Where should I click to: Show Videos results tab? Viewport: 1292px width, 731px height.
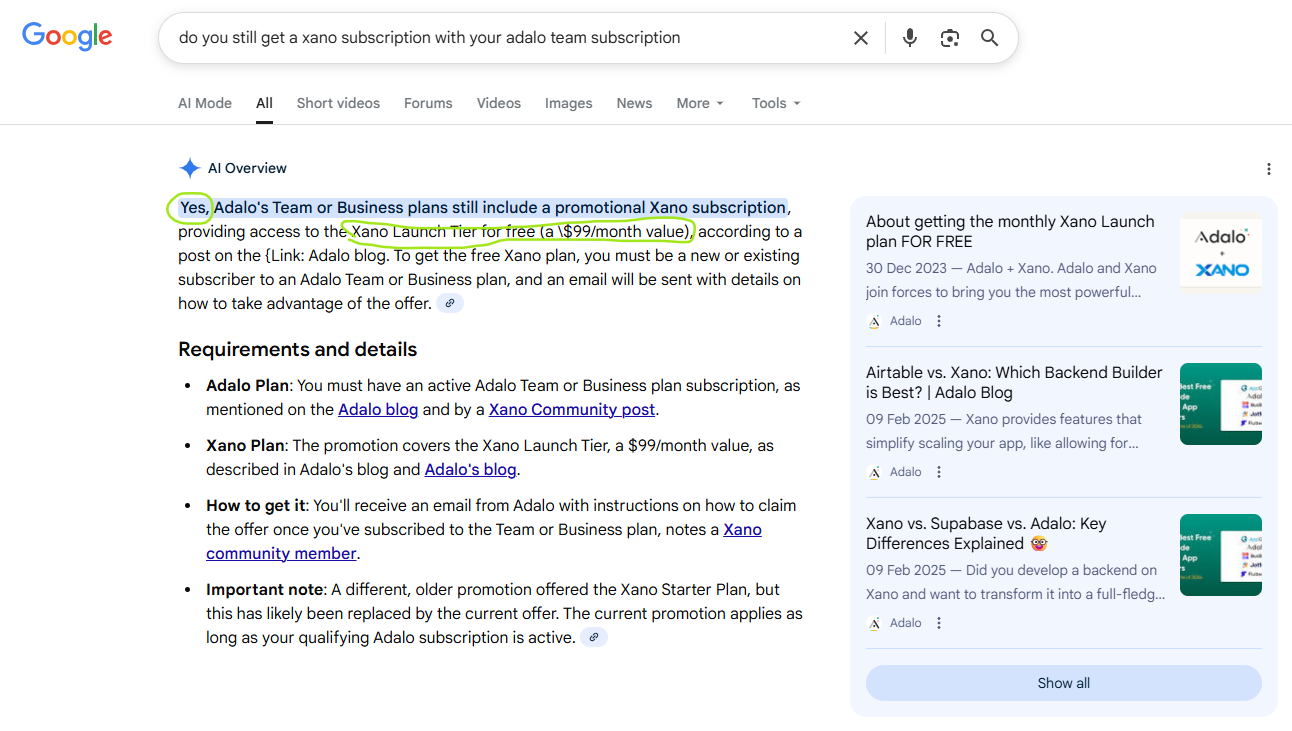click(x=499, y=103)
